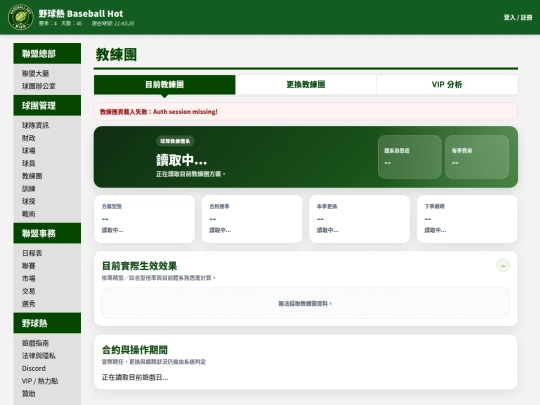Click the 聯盟總部 sidebar section header
540x405 pixels.
[x=47, y=54]
